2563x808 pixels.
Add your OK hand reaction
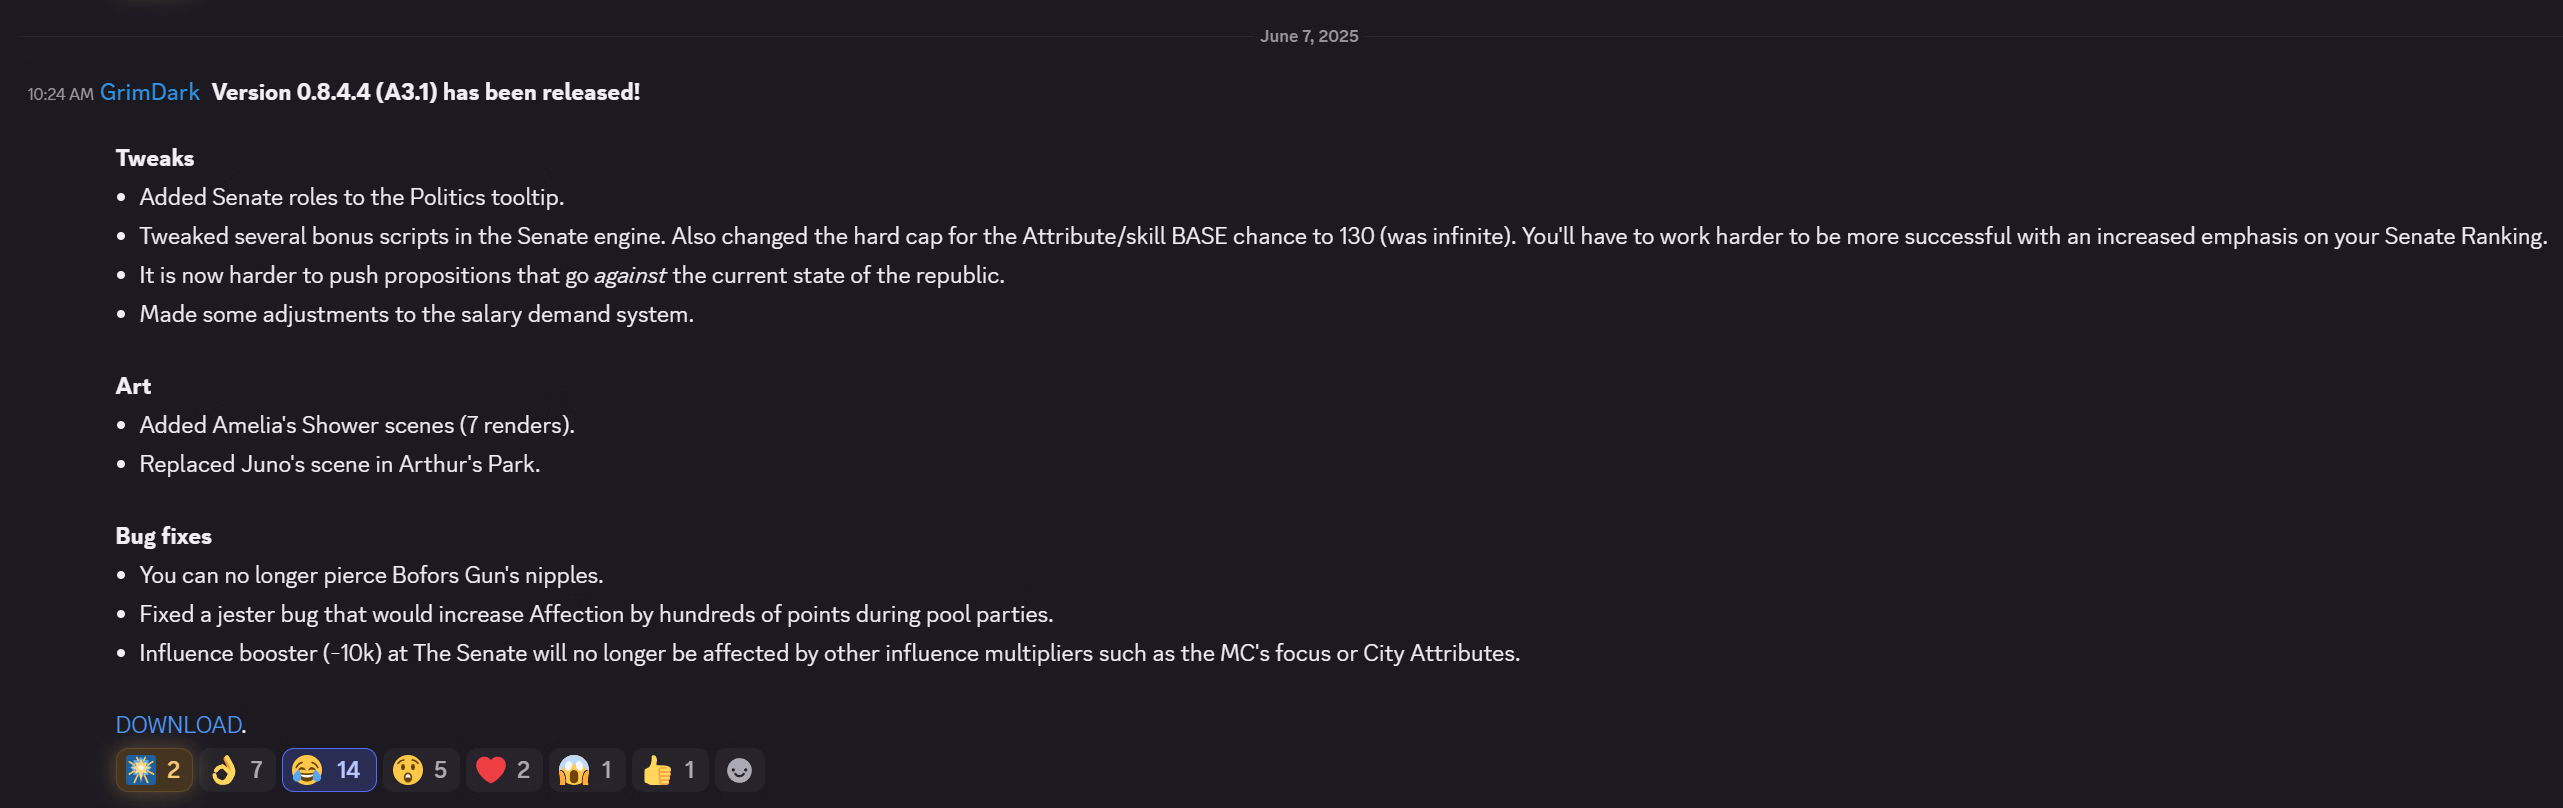point(237,770)
